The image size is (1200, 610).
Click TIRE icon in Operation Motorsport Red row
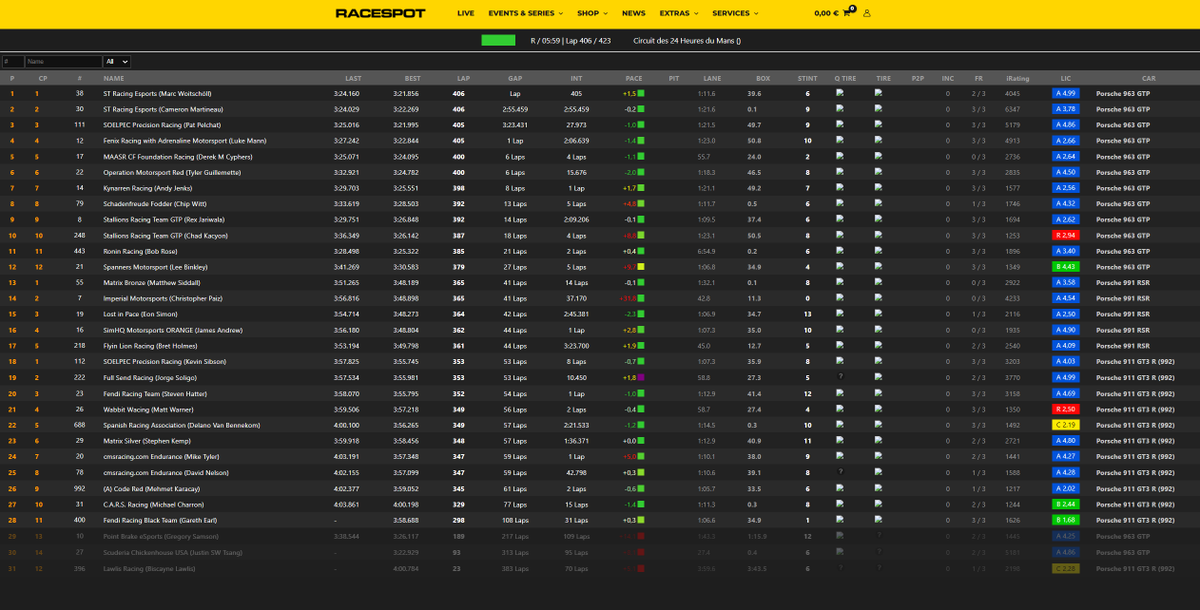878,172
